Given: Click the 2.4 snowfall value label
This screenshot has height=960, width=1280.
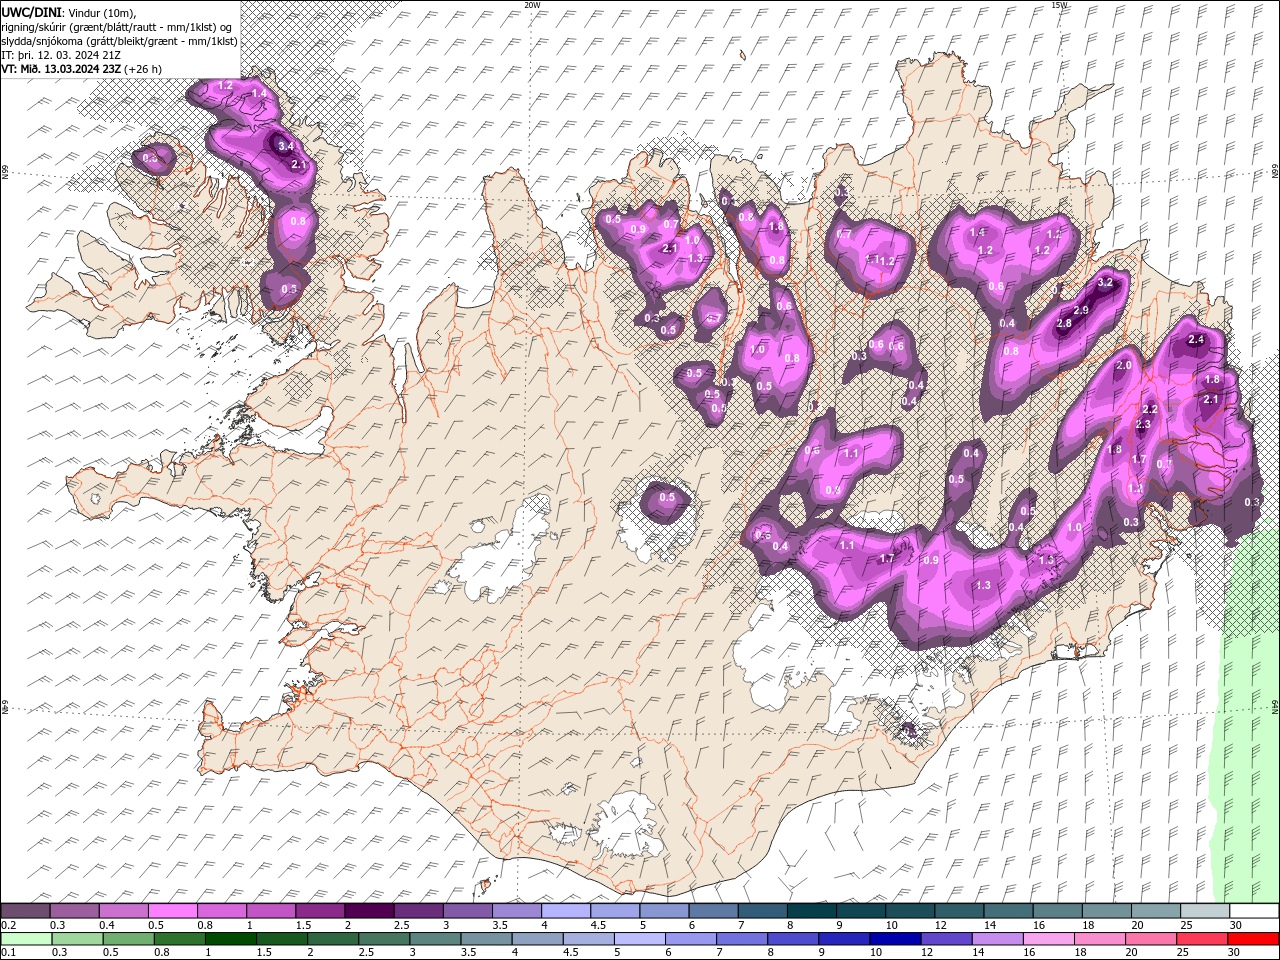Looking at the screenshot, I should pos(1196,340).
